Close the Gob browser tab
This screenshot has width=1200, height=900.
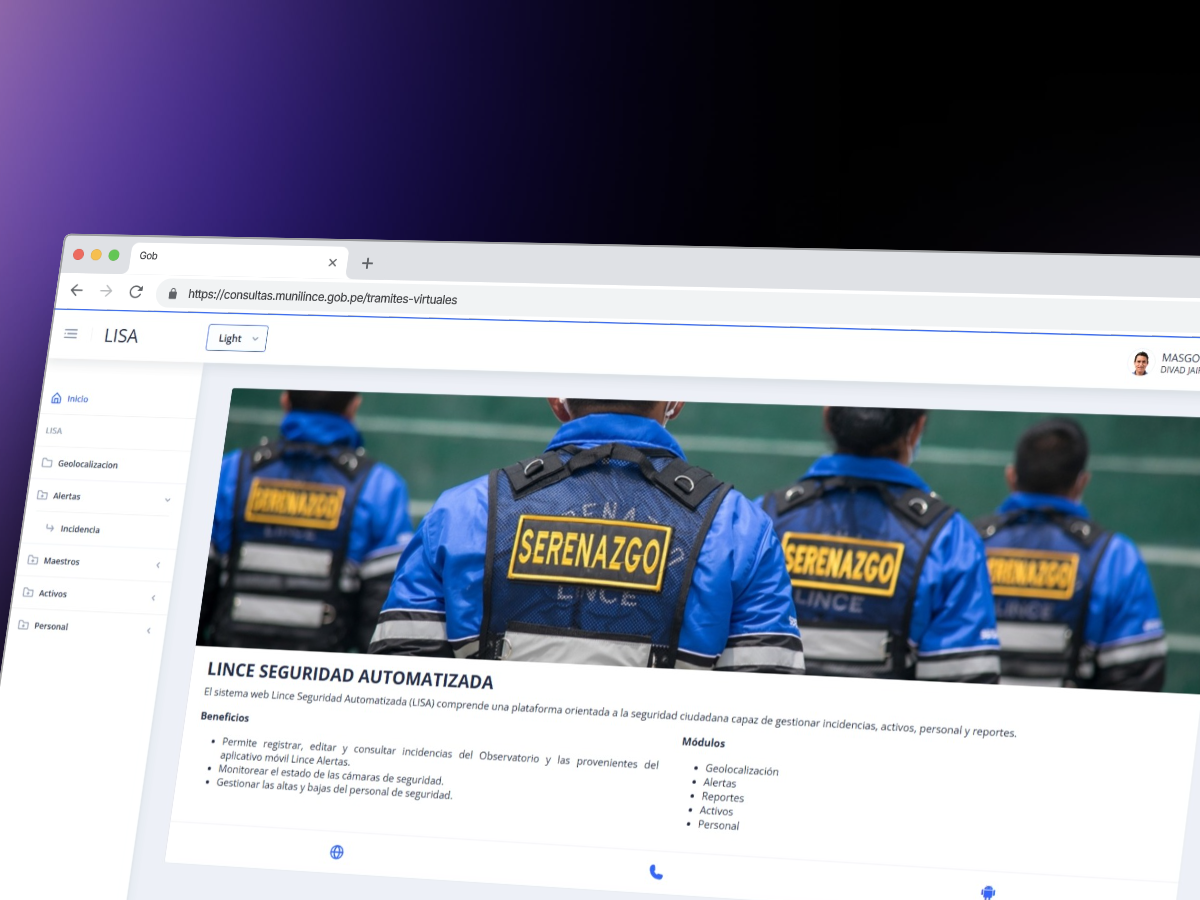pos(333,262)
